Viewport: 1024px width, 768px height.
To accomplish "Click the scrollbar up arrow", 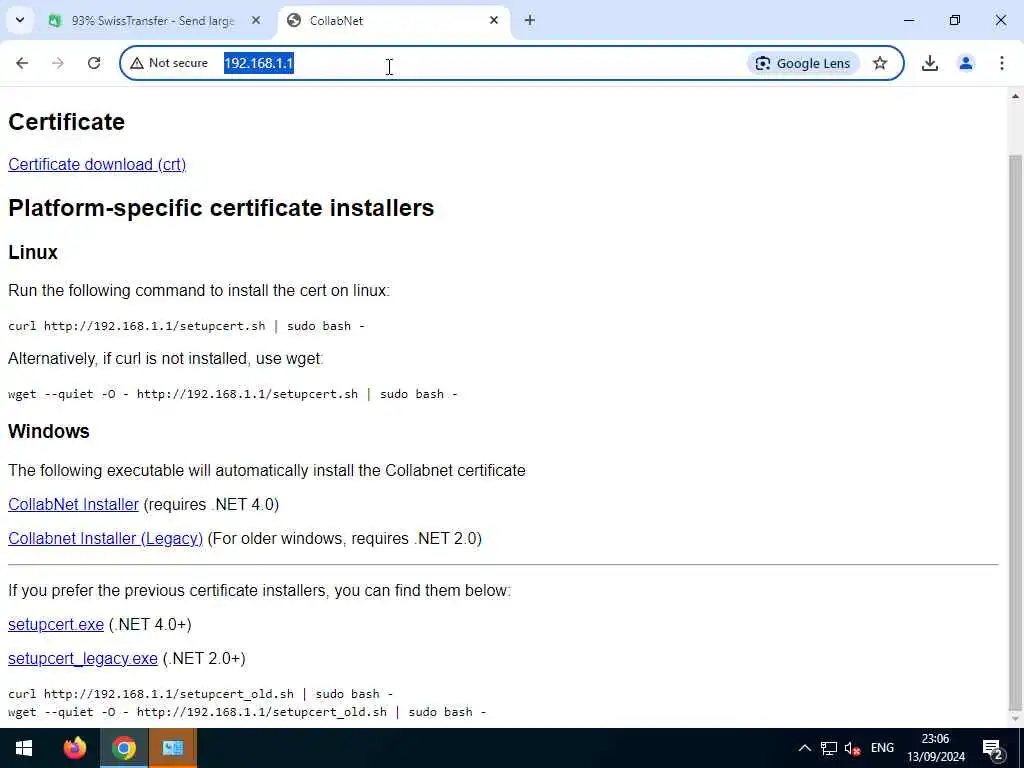I will click(x=1016, y=97).
